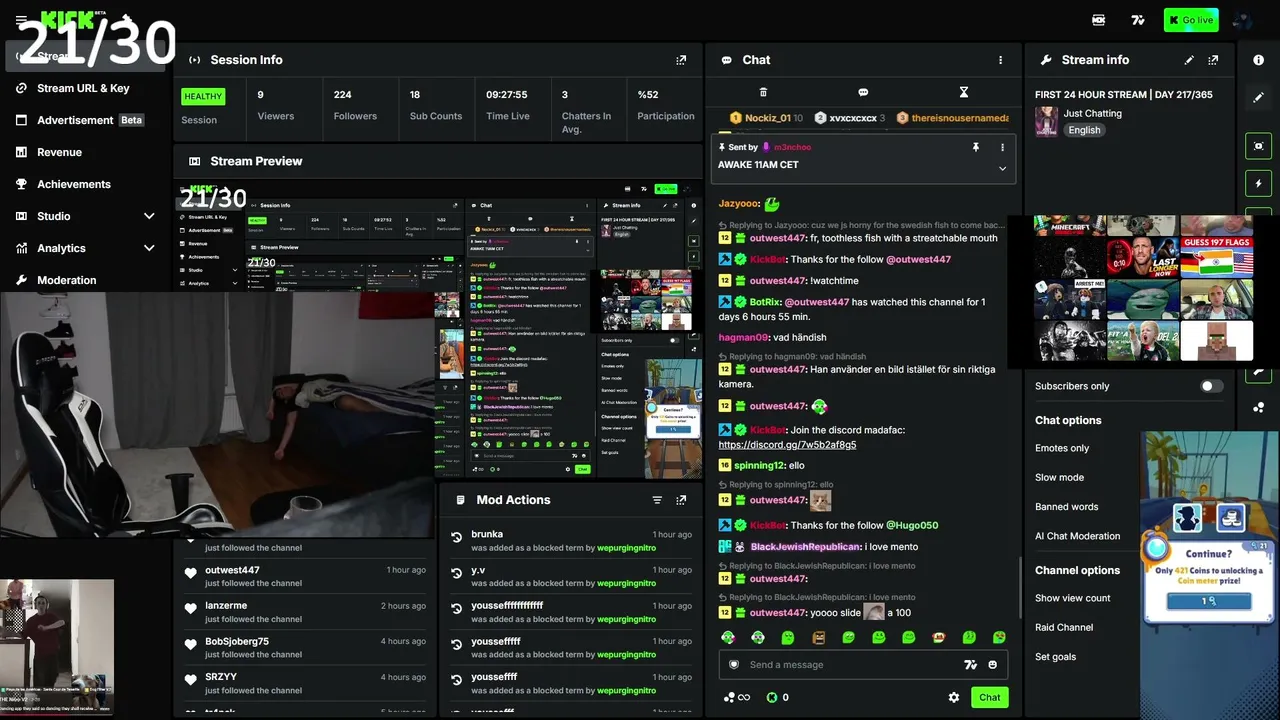The width and height of the screenshot is (1280, 720).
Task: Click the top bar icon left of 7TV
Action: [1099, 20]
